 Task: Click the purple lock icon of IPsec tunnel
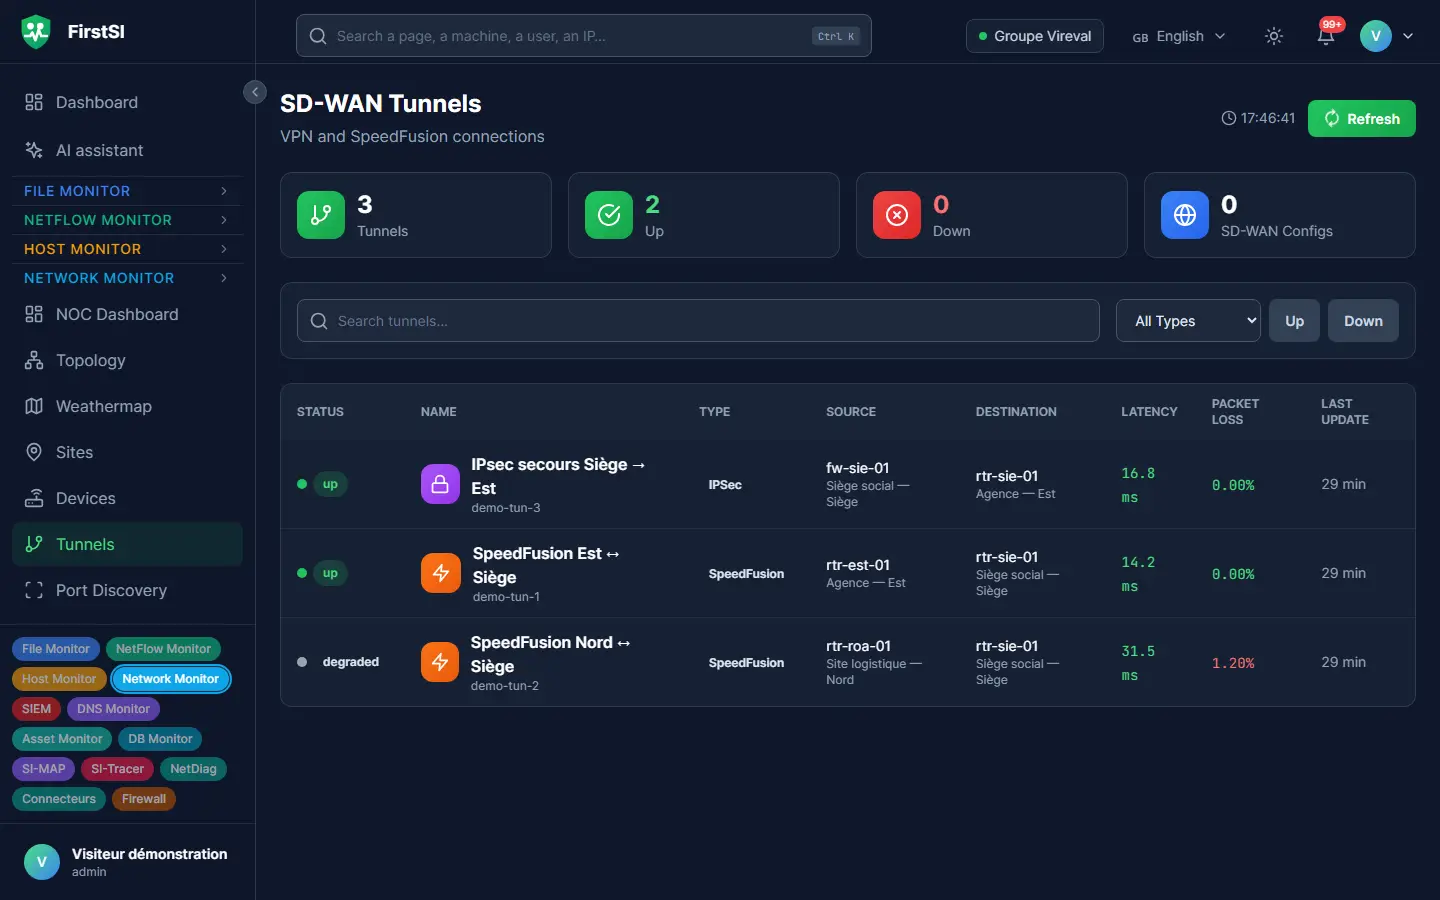[x=440, y=484]
